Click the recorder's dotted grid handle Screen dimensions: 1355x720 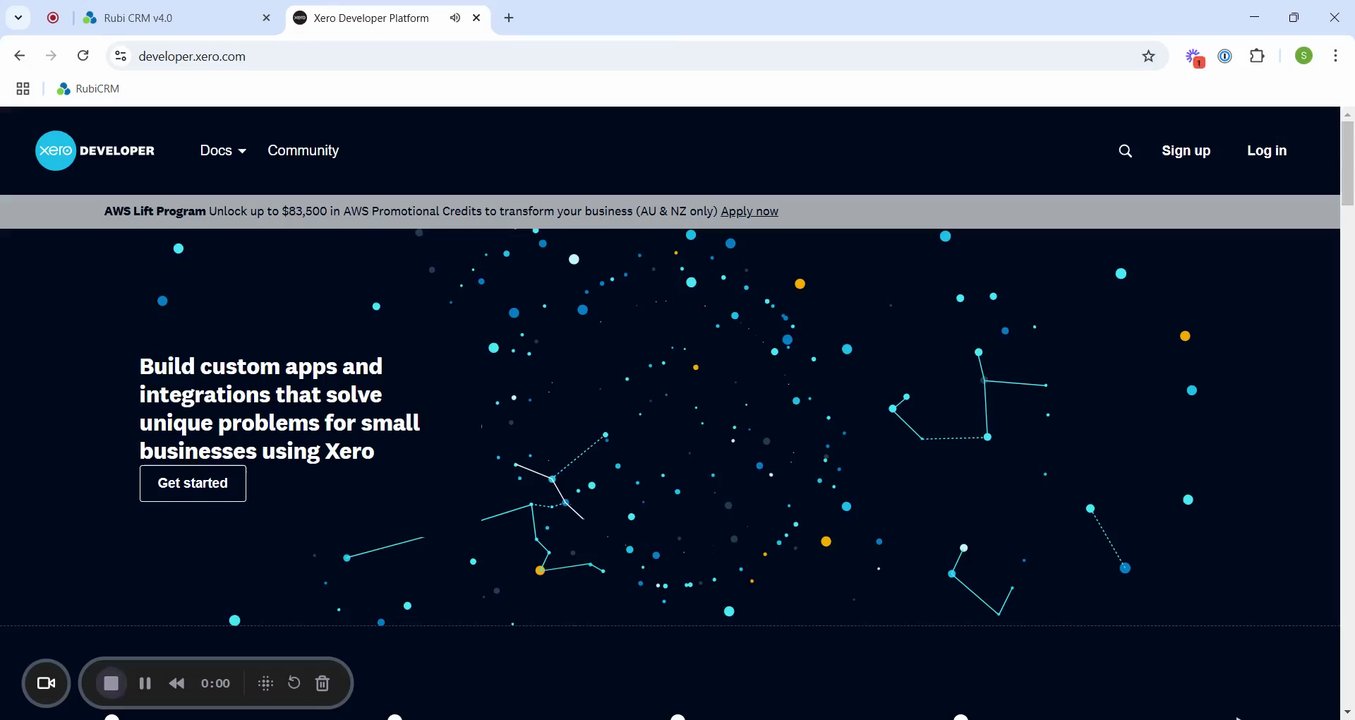click(x=265, y=683)
